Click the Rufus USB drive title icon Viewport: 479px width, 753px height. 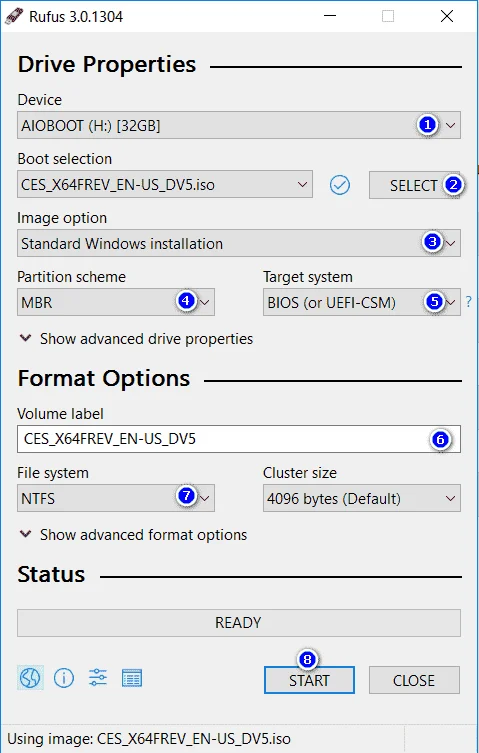tap(14, 16)
